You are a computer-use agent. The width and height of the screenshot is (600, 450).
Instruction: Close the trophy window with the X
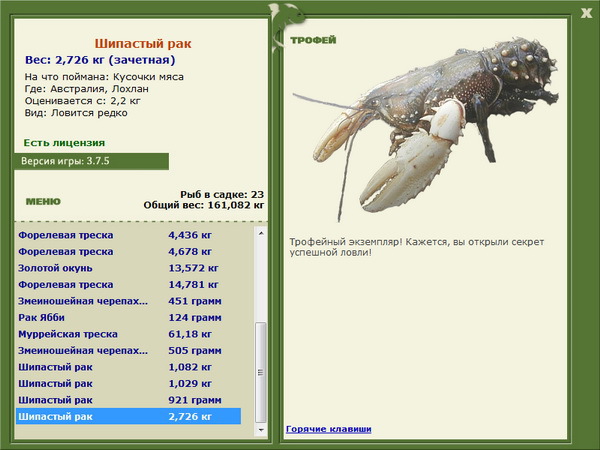pyautogui.click(x=586, y=13)
